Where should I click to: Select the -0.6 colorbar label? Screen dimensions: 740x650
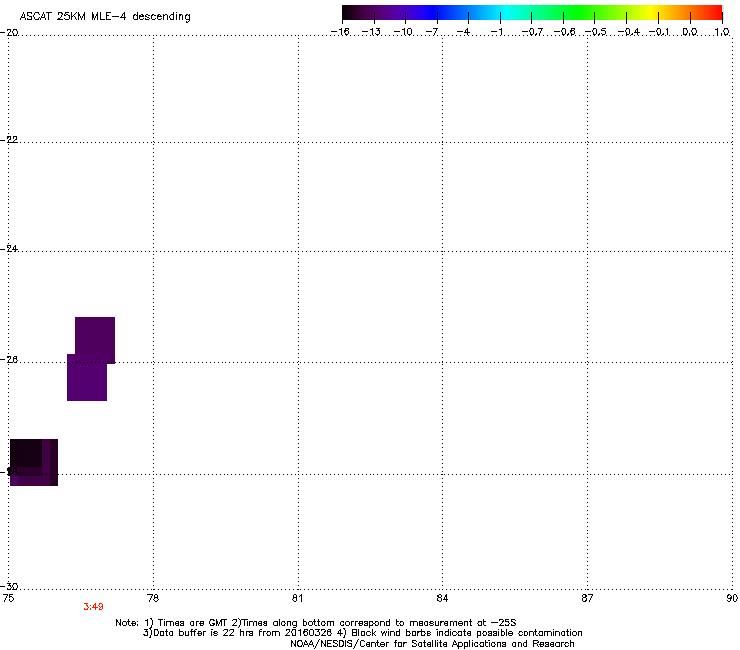[564, 32]
